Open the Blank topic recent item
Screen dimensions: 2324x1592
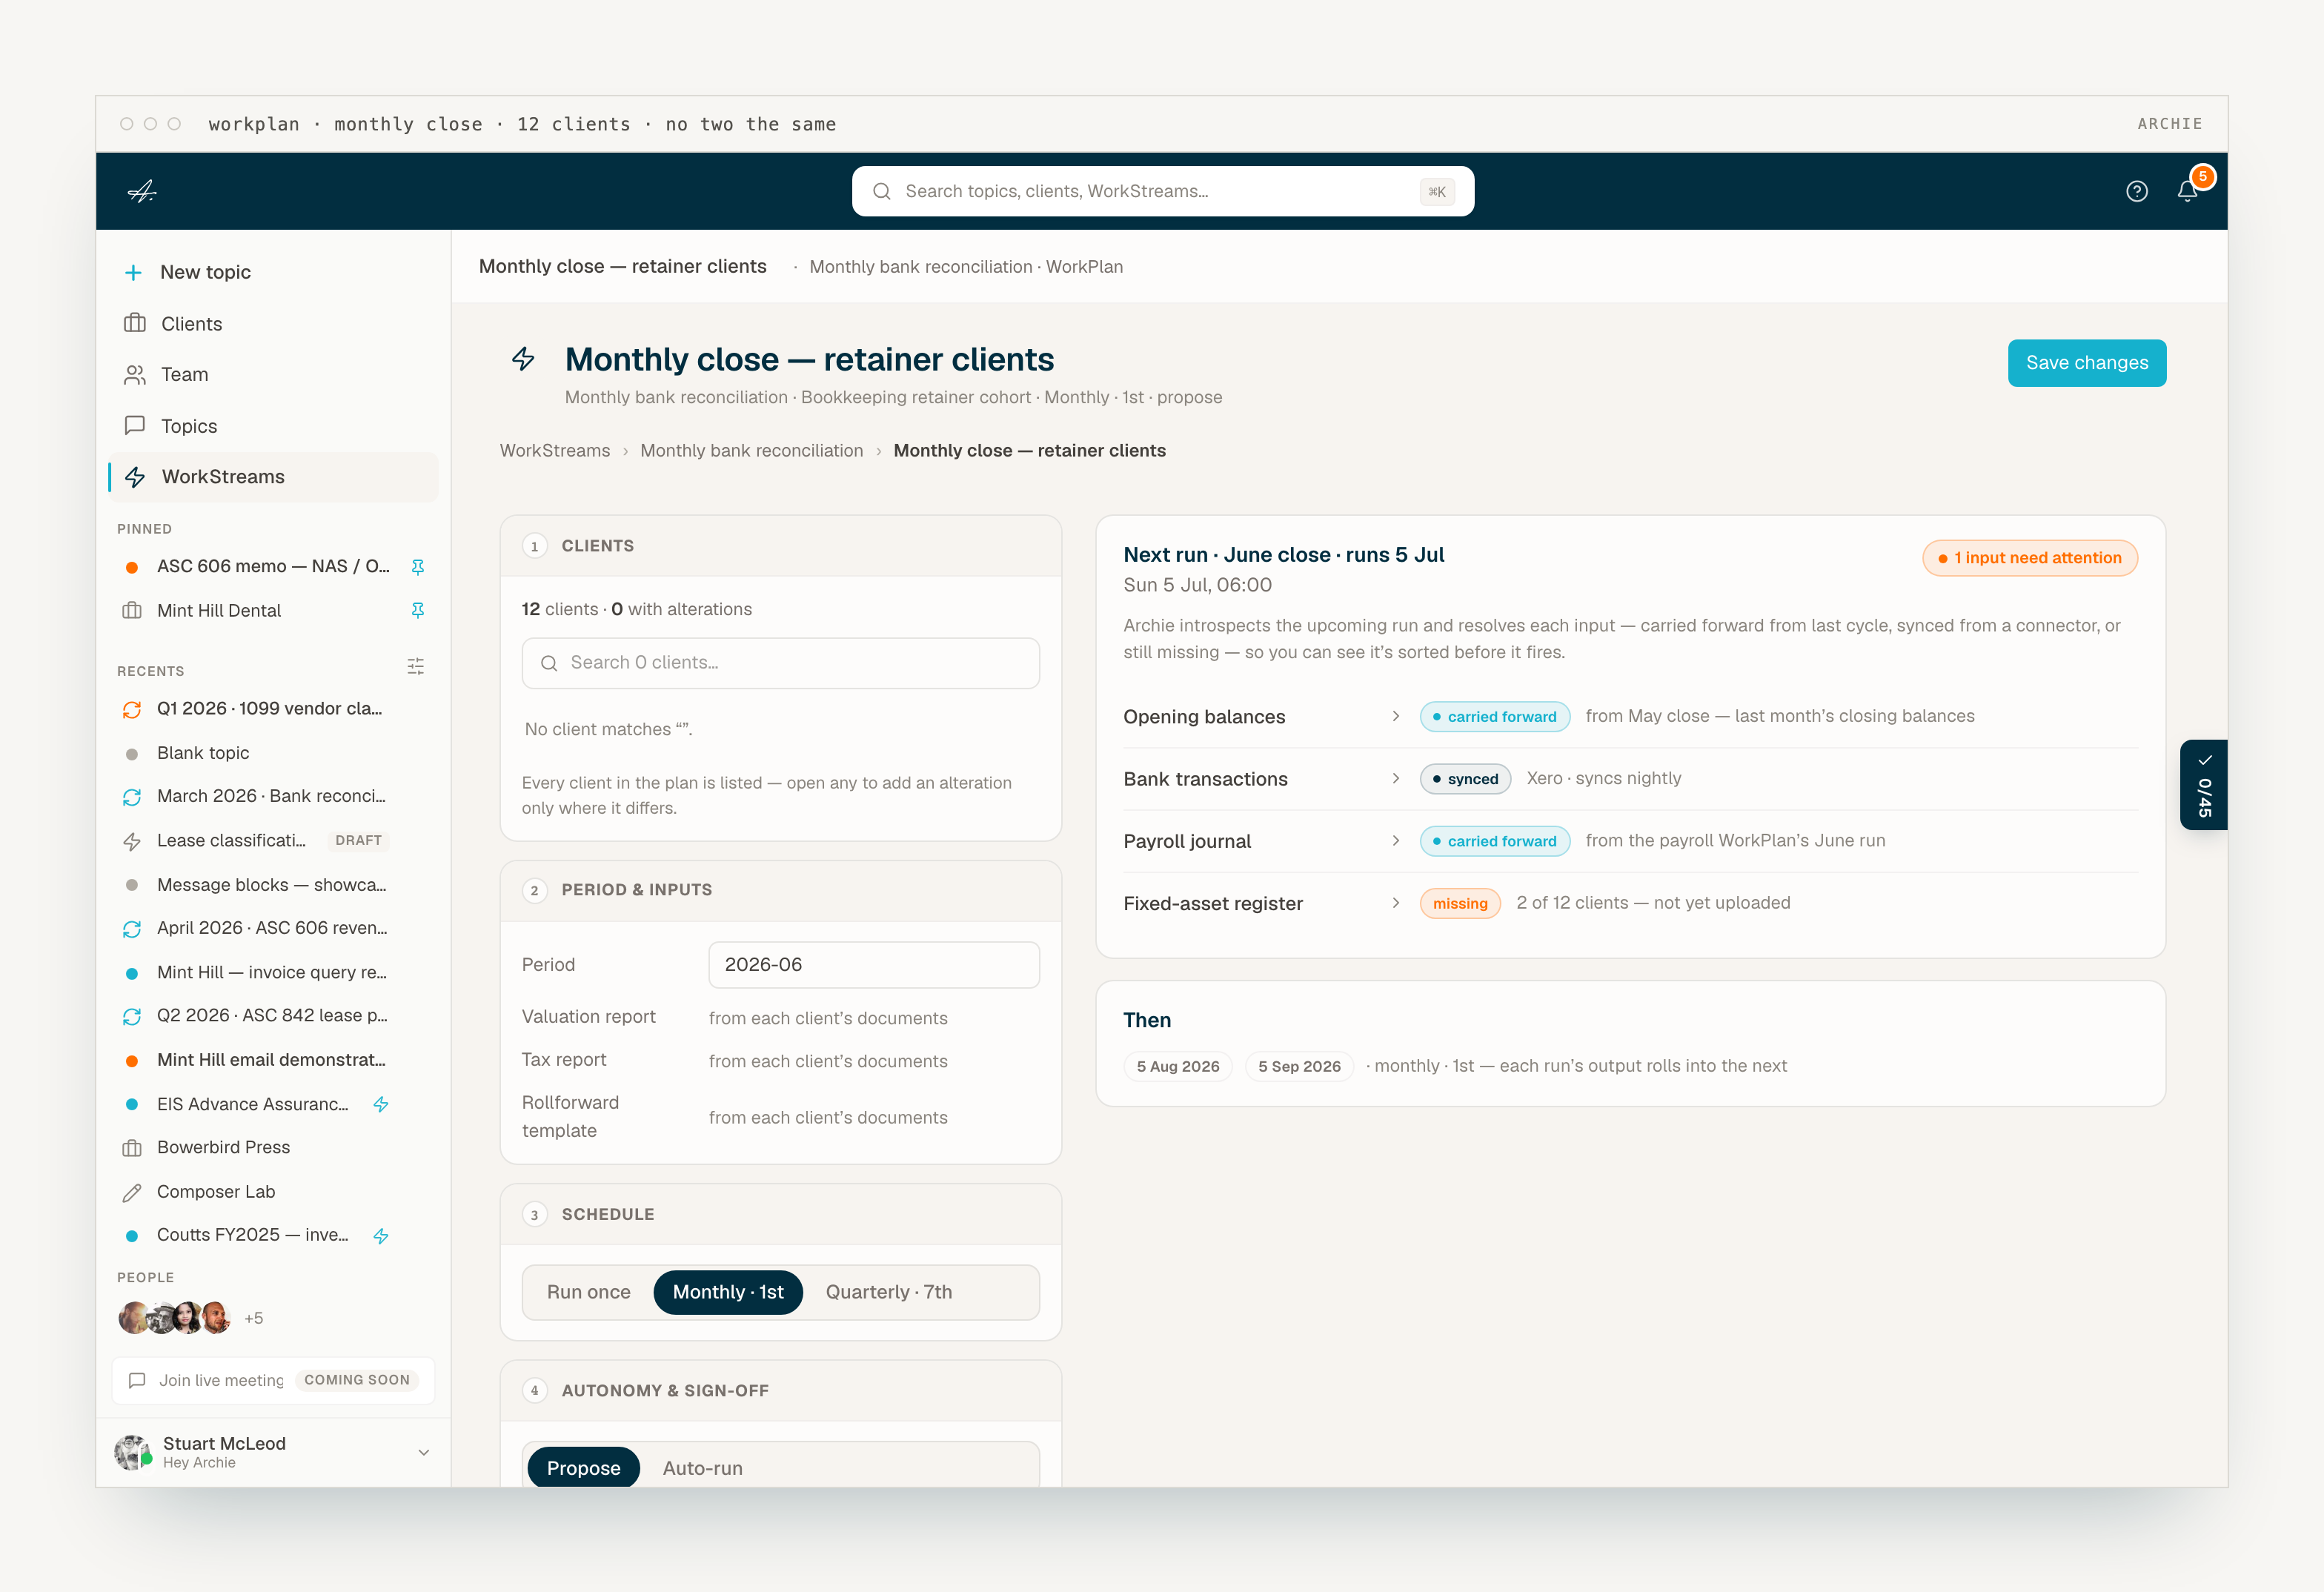273,753
